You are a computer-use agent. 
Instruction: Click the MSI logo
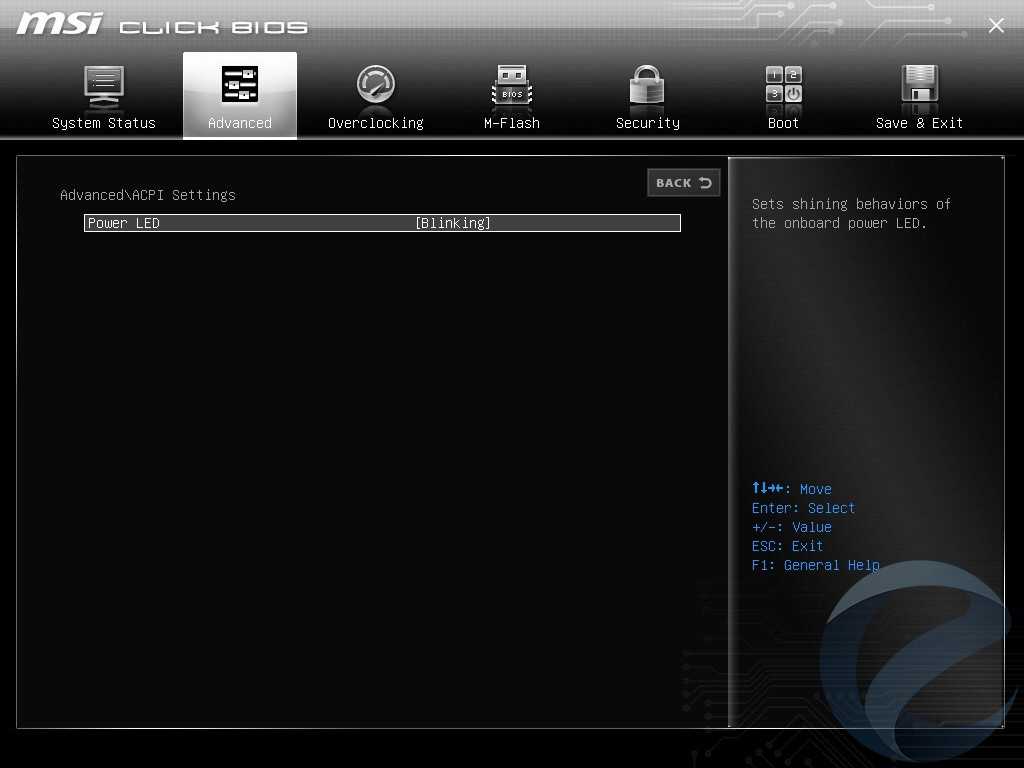59,24
